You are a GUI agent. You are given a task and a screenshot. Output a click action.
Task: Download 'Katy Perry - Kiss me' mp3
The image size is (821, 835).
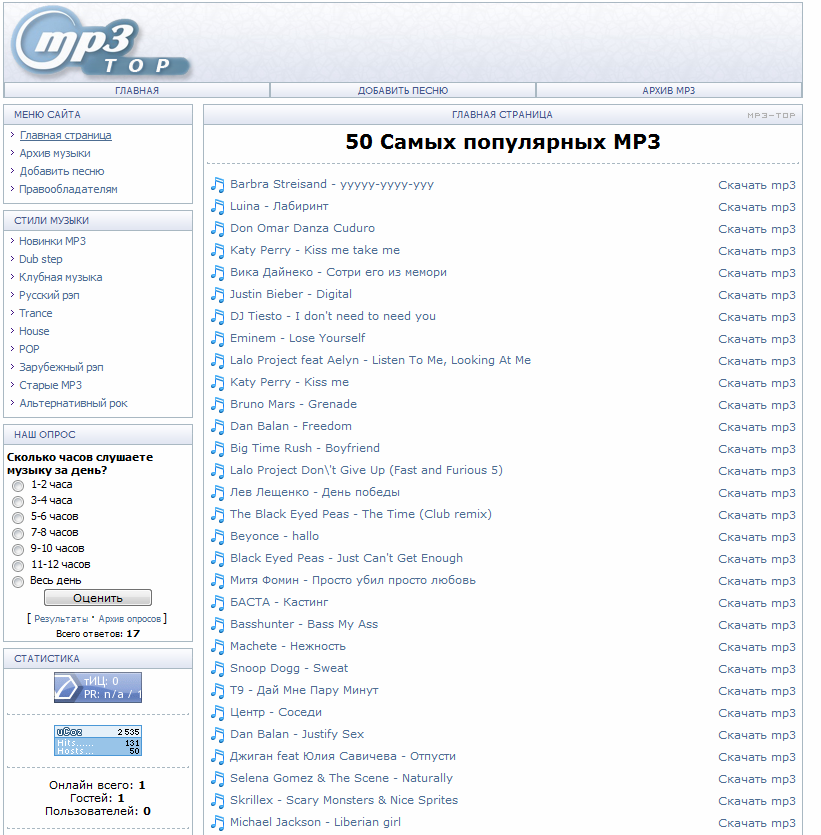click(x=757, y=383)
